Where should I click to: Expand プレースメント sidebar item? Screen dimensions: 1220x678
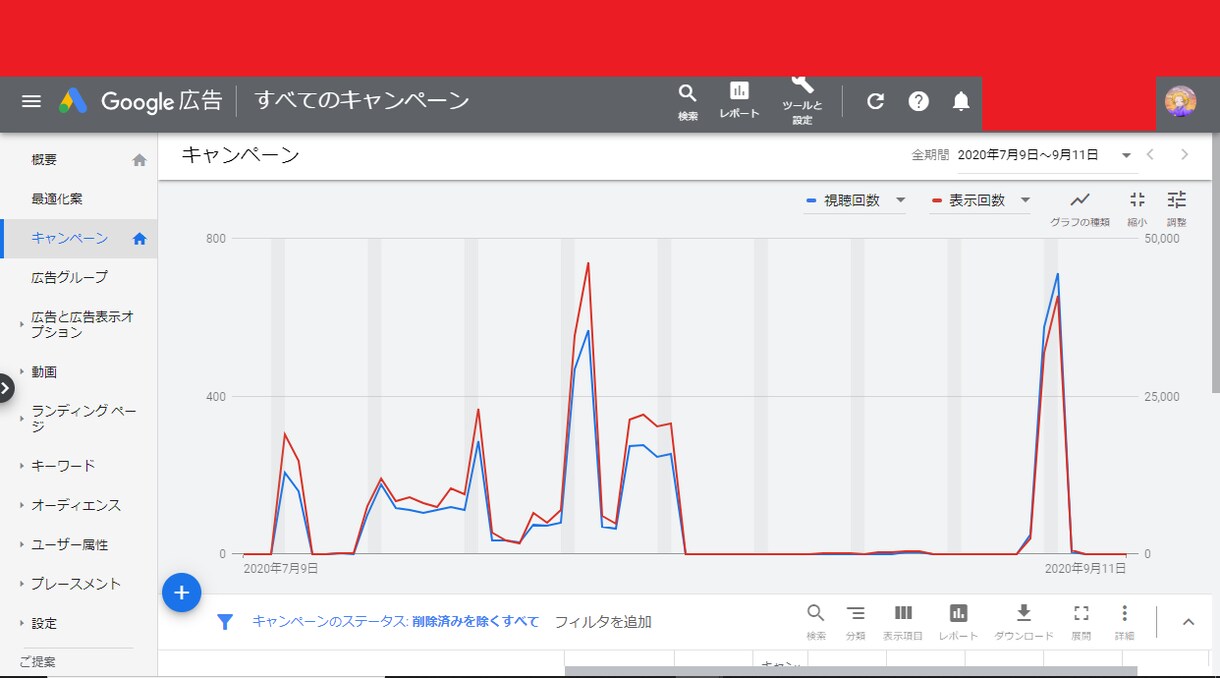[78, 584]
